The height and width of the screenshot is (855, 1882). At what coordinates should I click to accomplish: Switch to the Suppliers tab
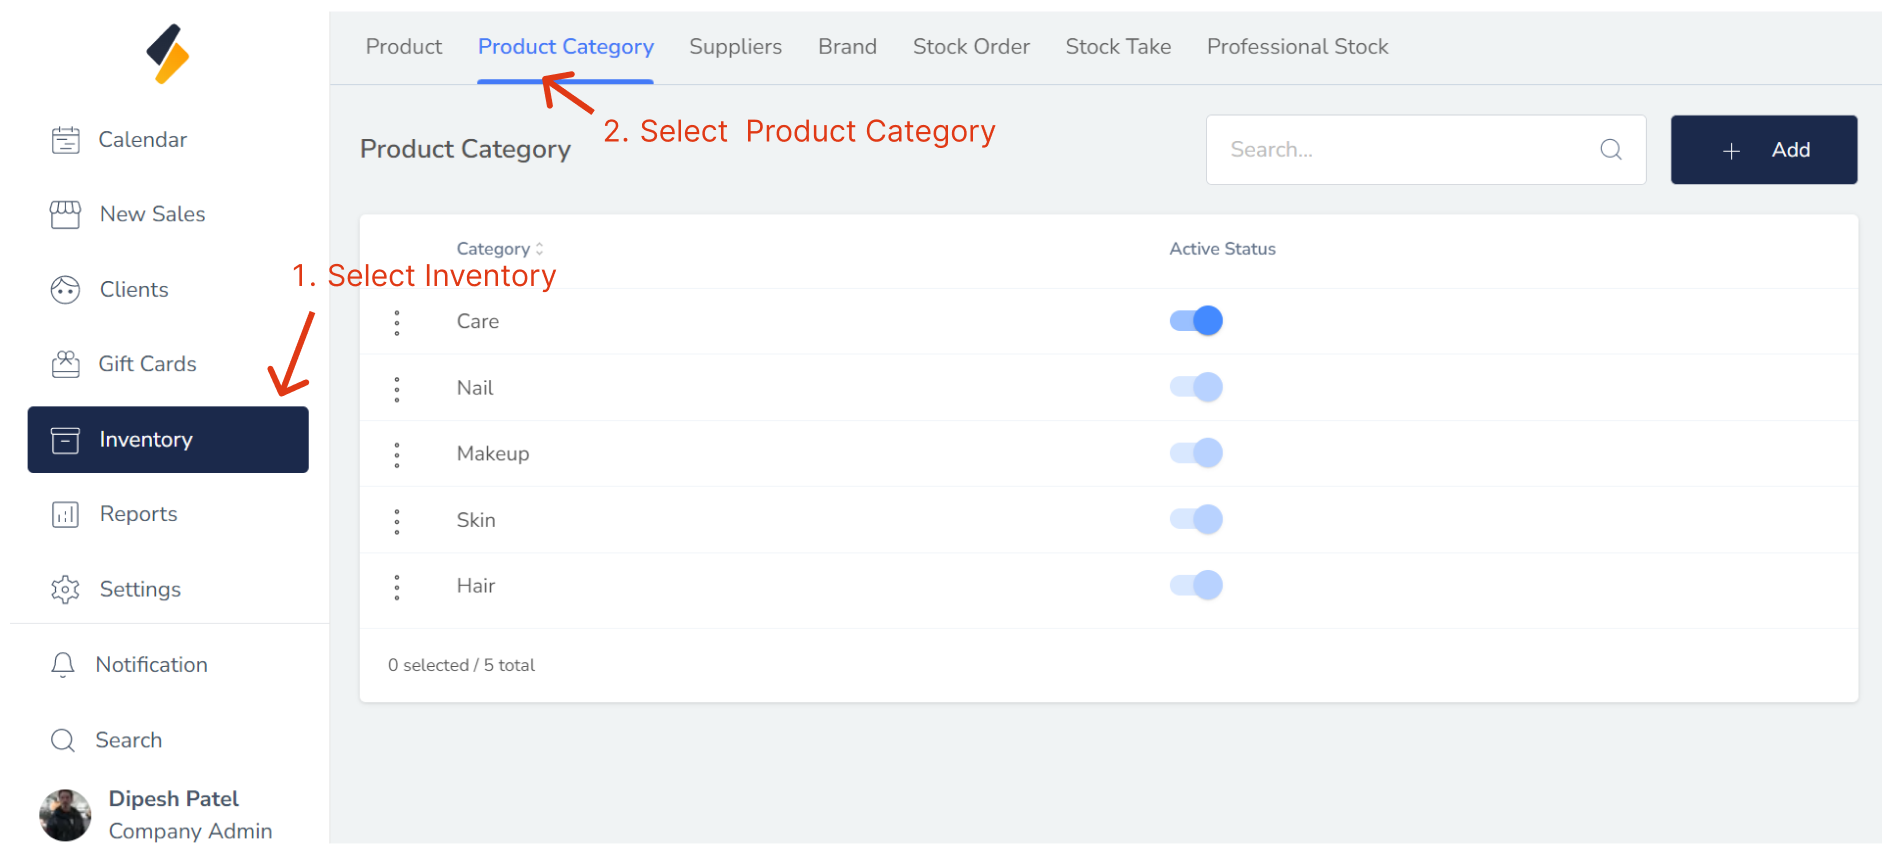coord(735,47)
